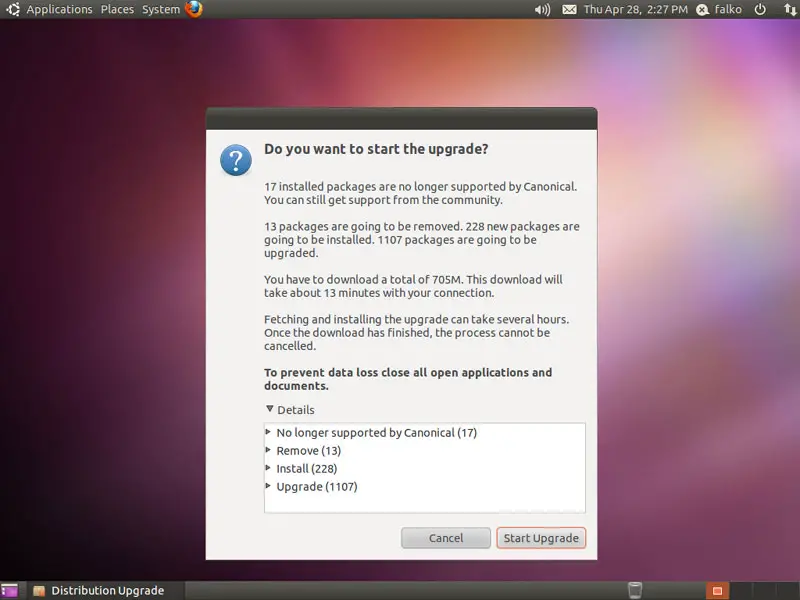Switch to the highlighted orange workspace
The image size is (800, 600).
(x=717, y=591)
